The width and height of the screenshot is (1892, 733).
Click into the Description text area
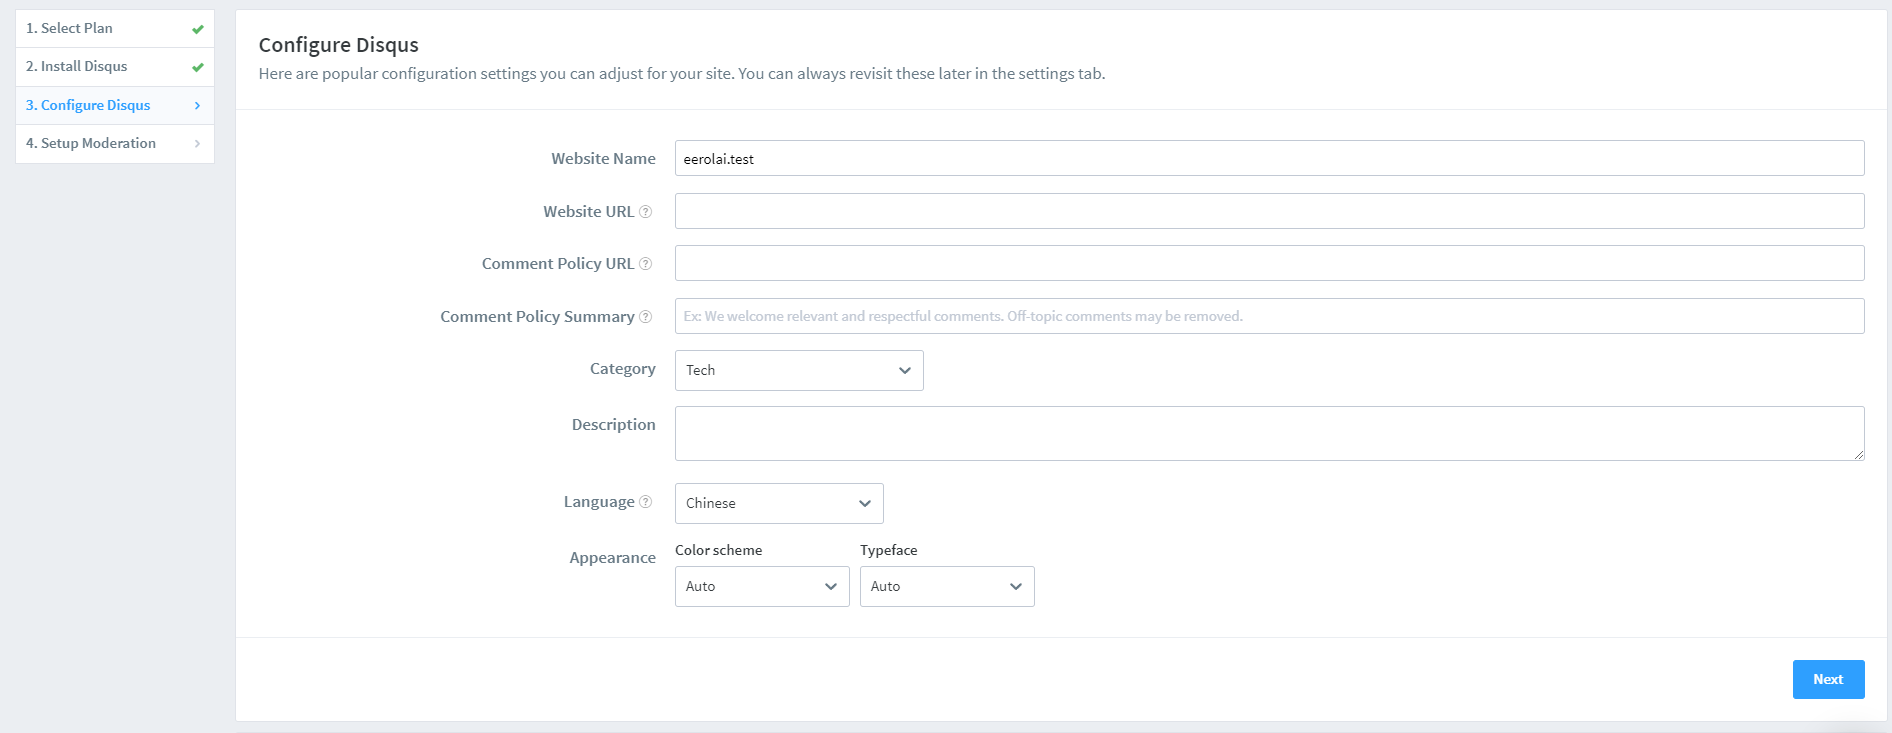tap(1269, 433)
